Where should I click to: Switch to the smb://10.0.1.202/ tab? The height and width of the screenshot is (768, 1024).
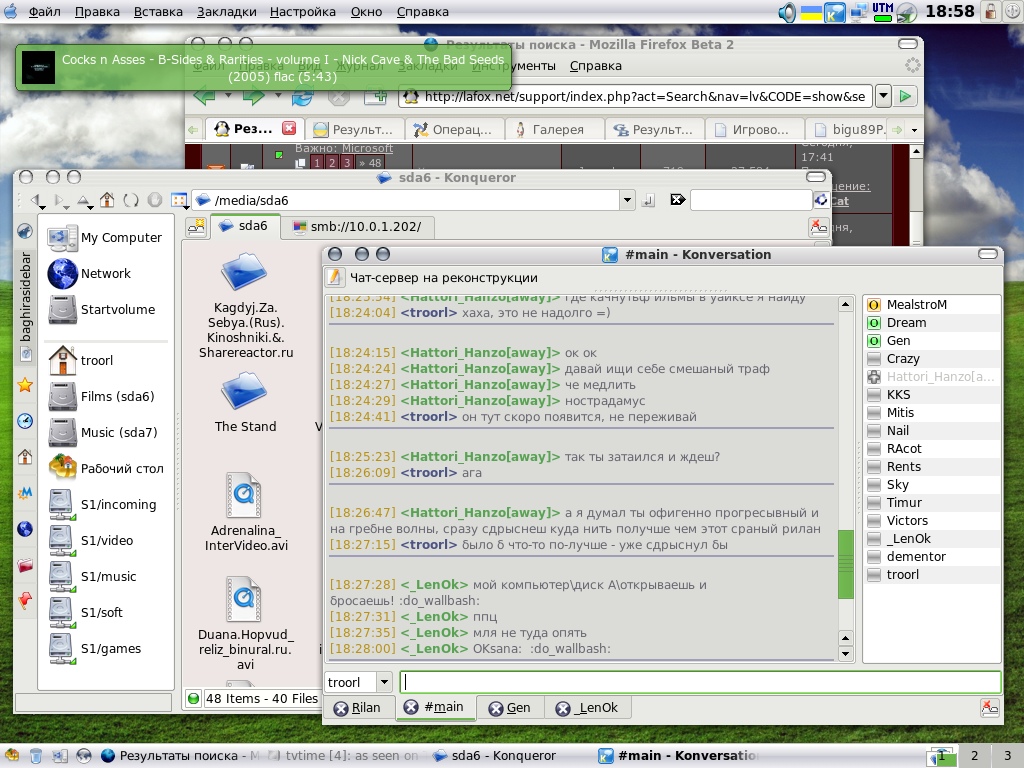358,227
